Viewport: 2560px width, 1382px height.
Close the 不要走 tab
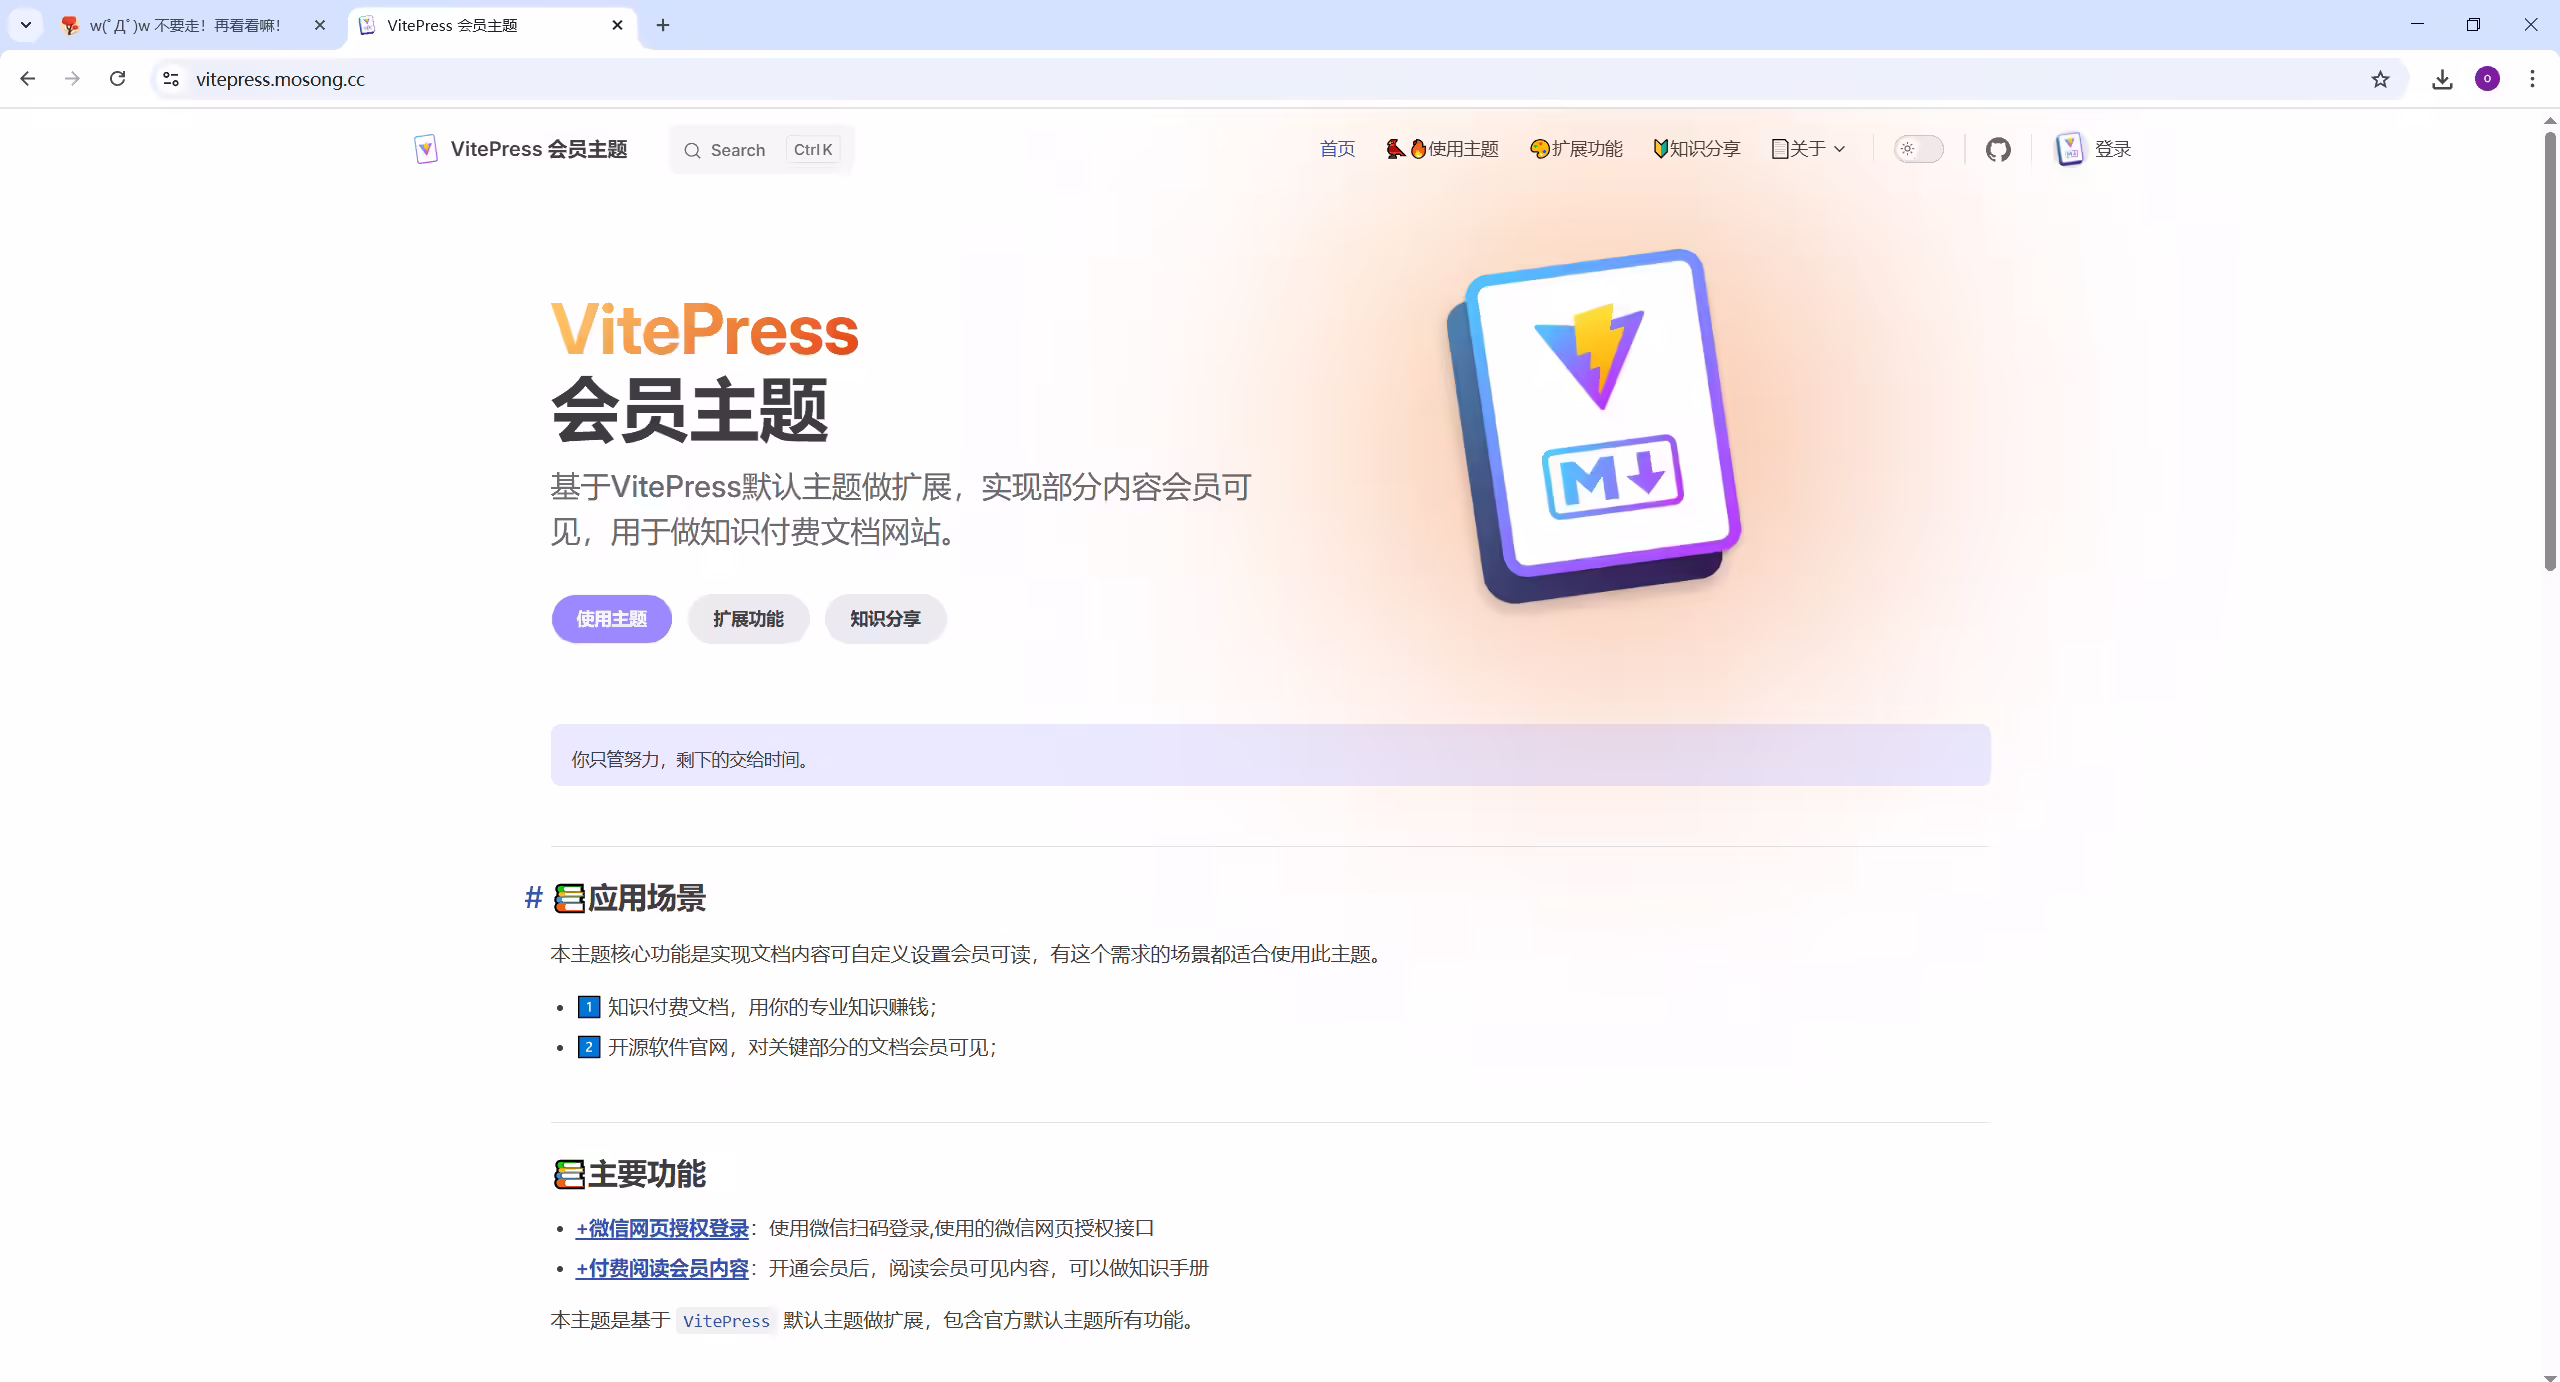320,25
